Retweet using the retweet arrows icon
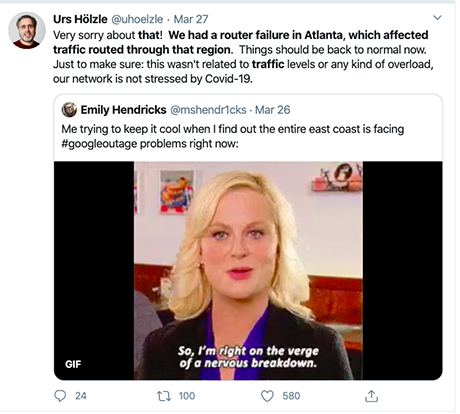Image resolution: width=460 pixels, height=414 pixels. (x=164, y=396)
